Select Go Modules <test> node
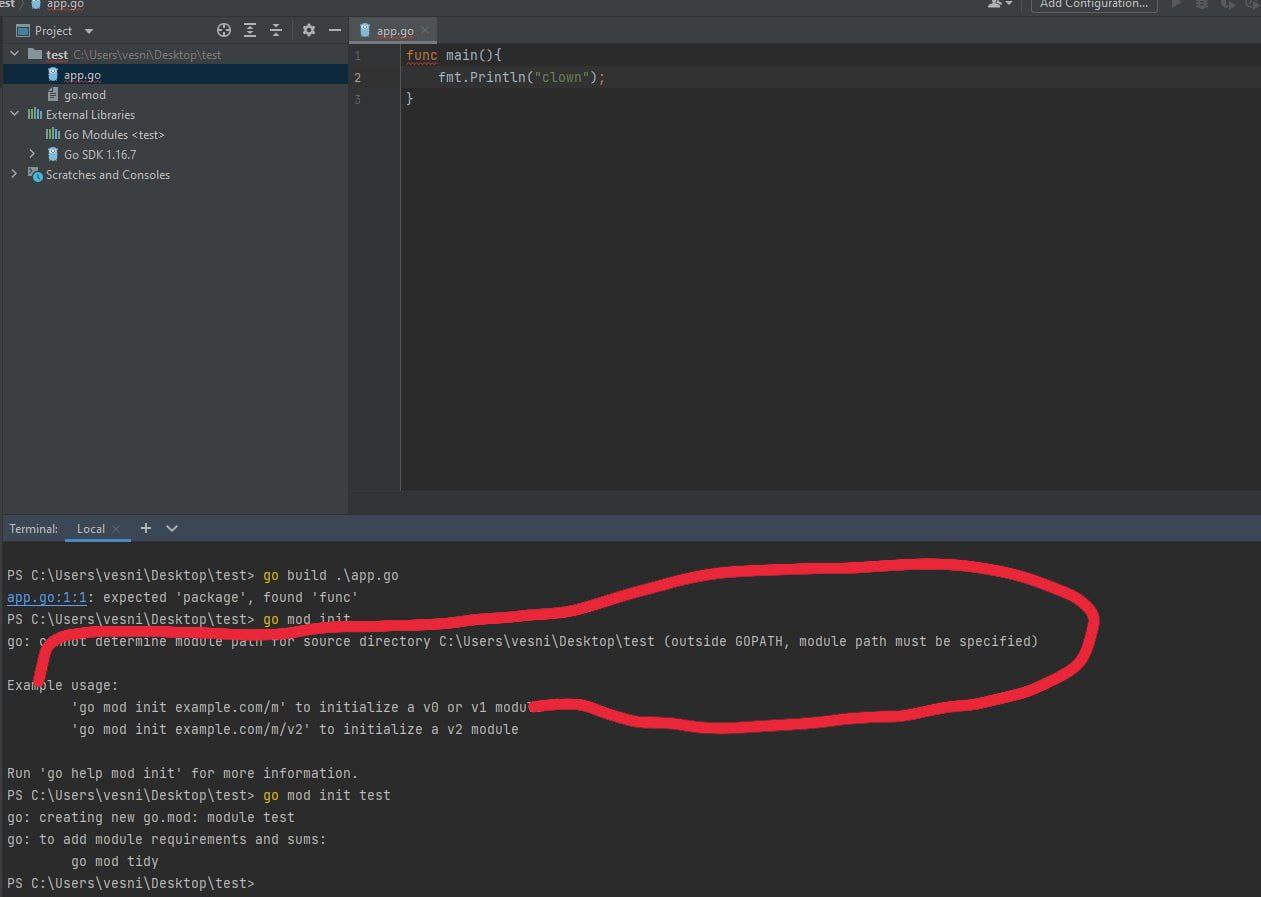The width and height of the screenshot is (1261, 897). pos(114,135)
